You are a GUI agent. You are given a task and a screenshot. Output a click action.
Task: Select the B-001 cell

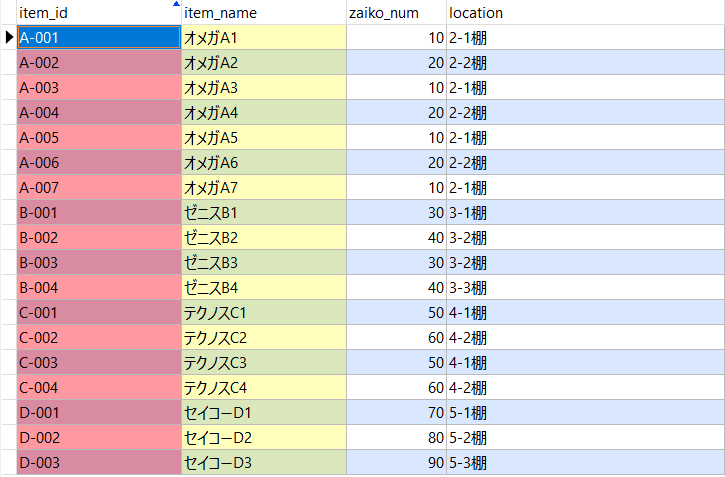(99, 212)
